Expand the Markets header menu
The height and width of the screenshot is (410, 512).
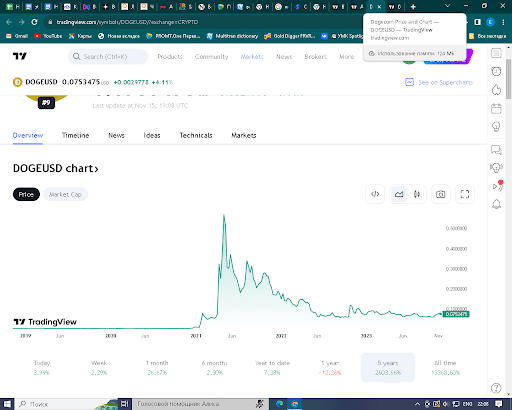(252, 57)
